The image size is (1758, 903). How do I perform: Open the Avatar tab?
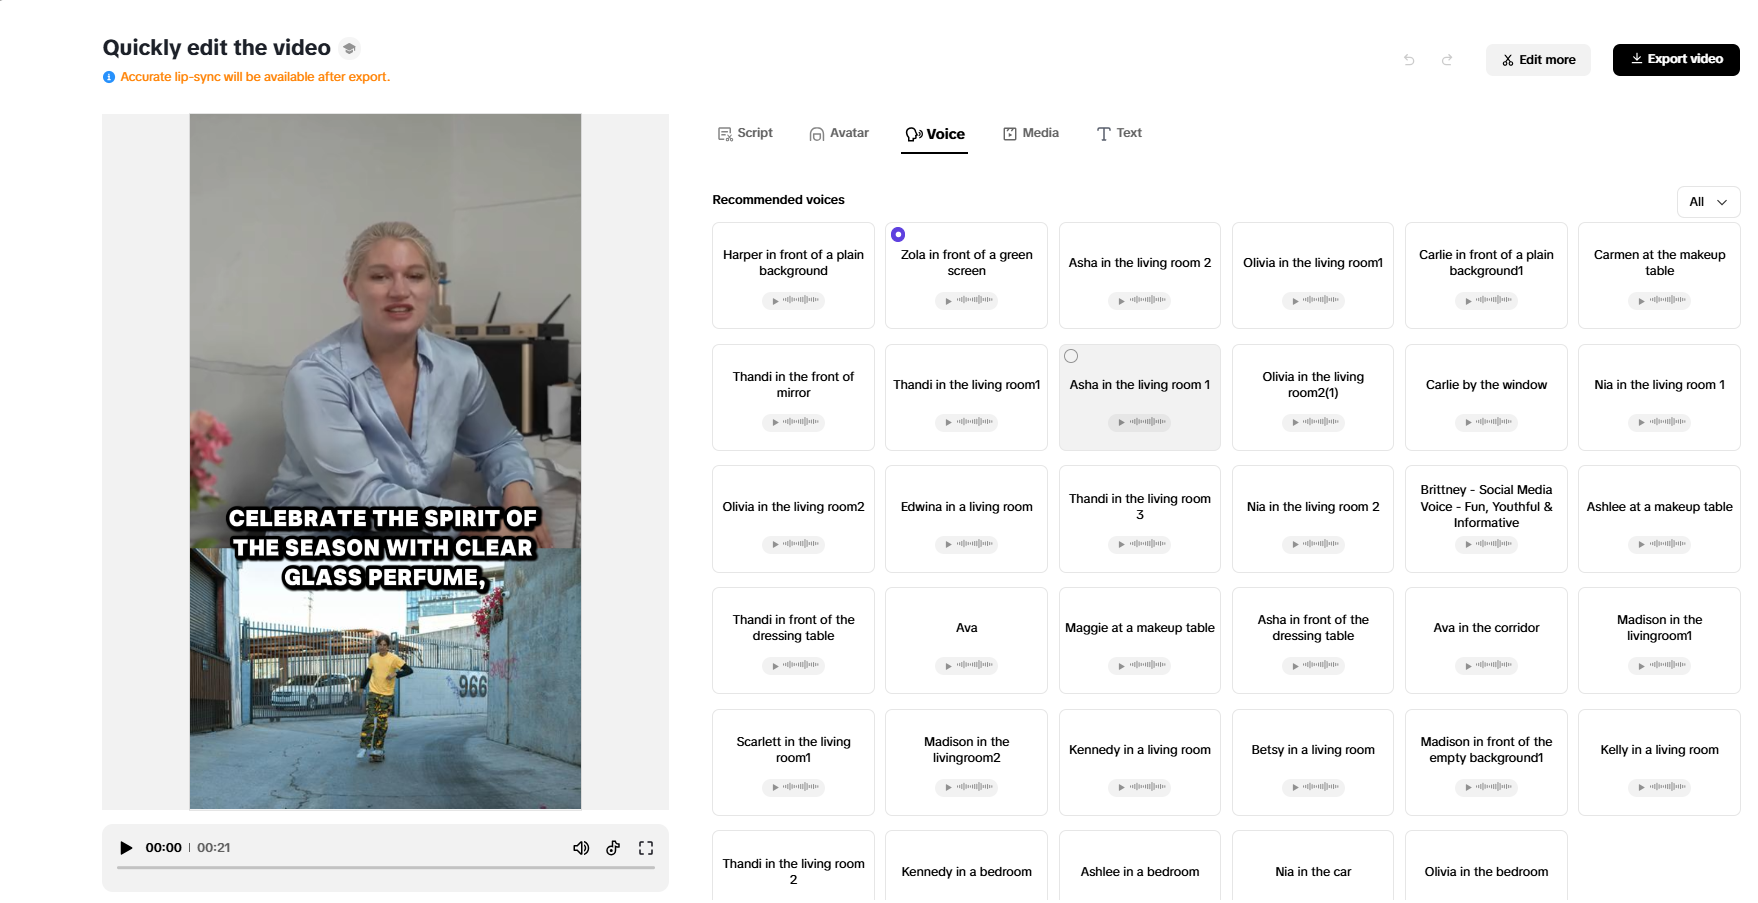click(839, 132)
